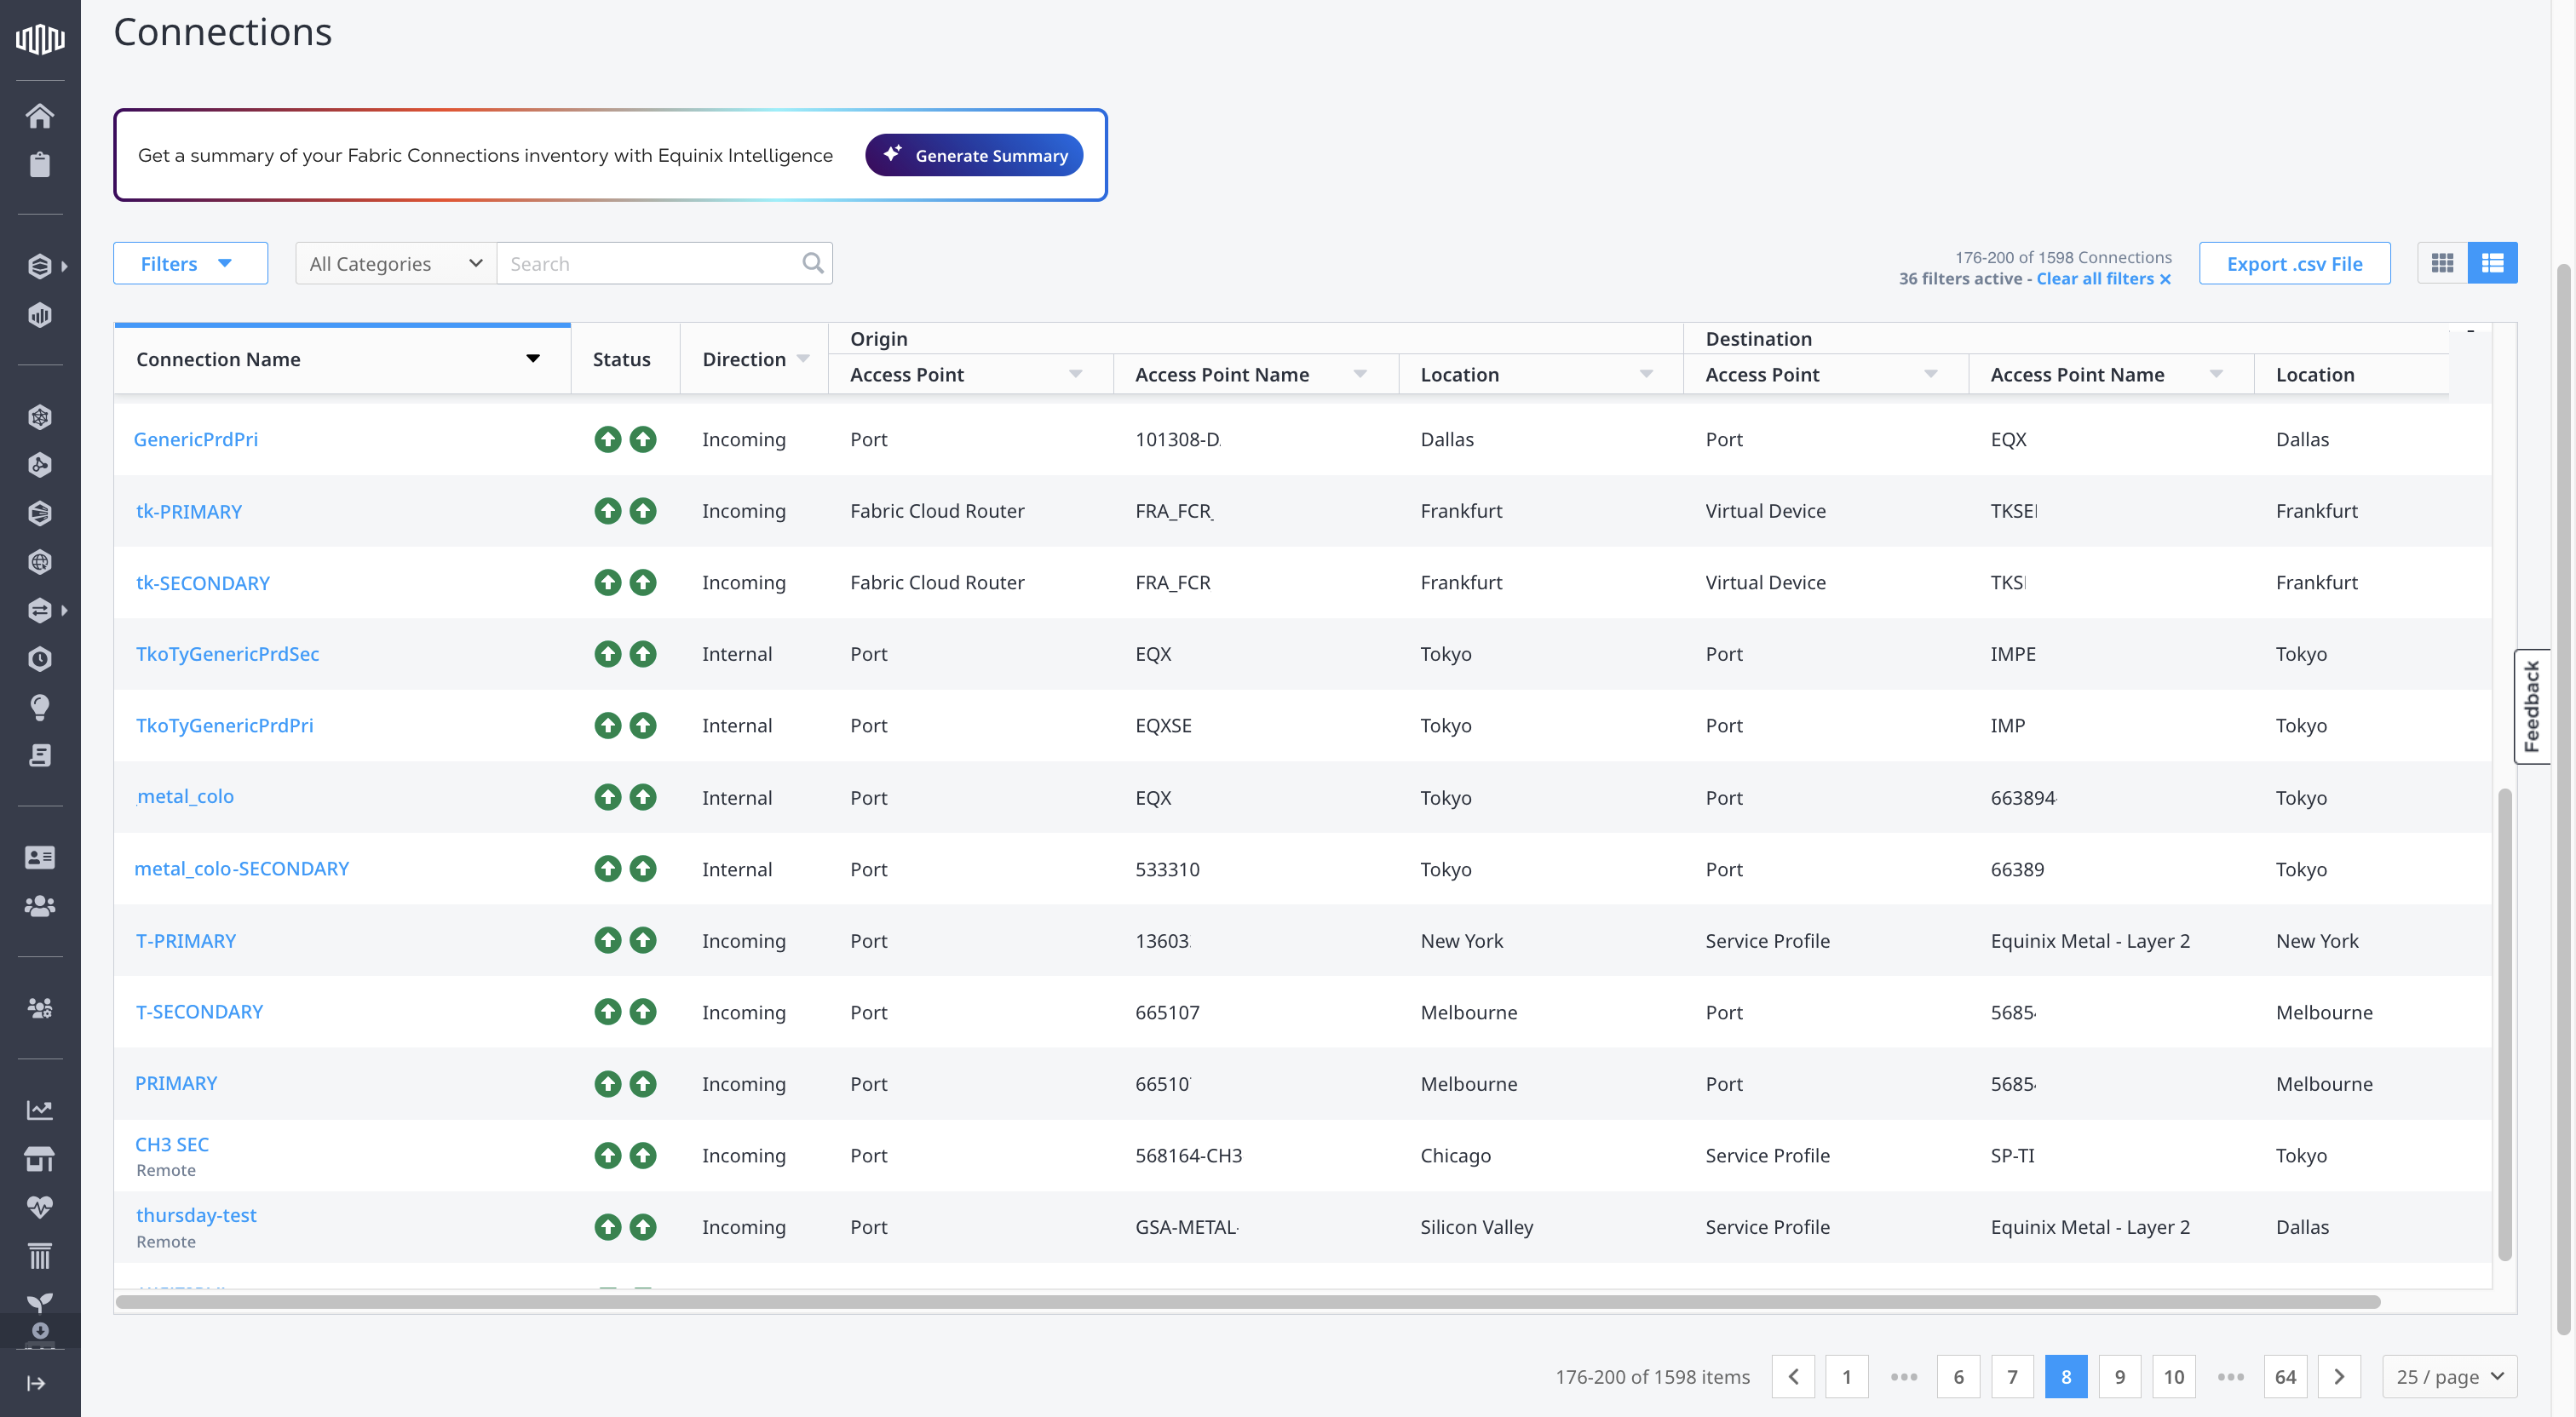Image resolution: width=2576 pixels, height=1417 pixels.
Task: Click the heartbeat health icon in sidebar
Action: click(40, 1207)
